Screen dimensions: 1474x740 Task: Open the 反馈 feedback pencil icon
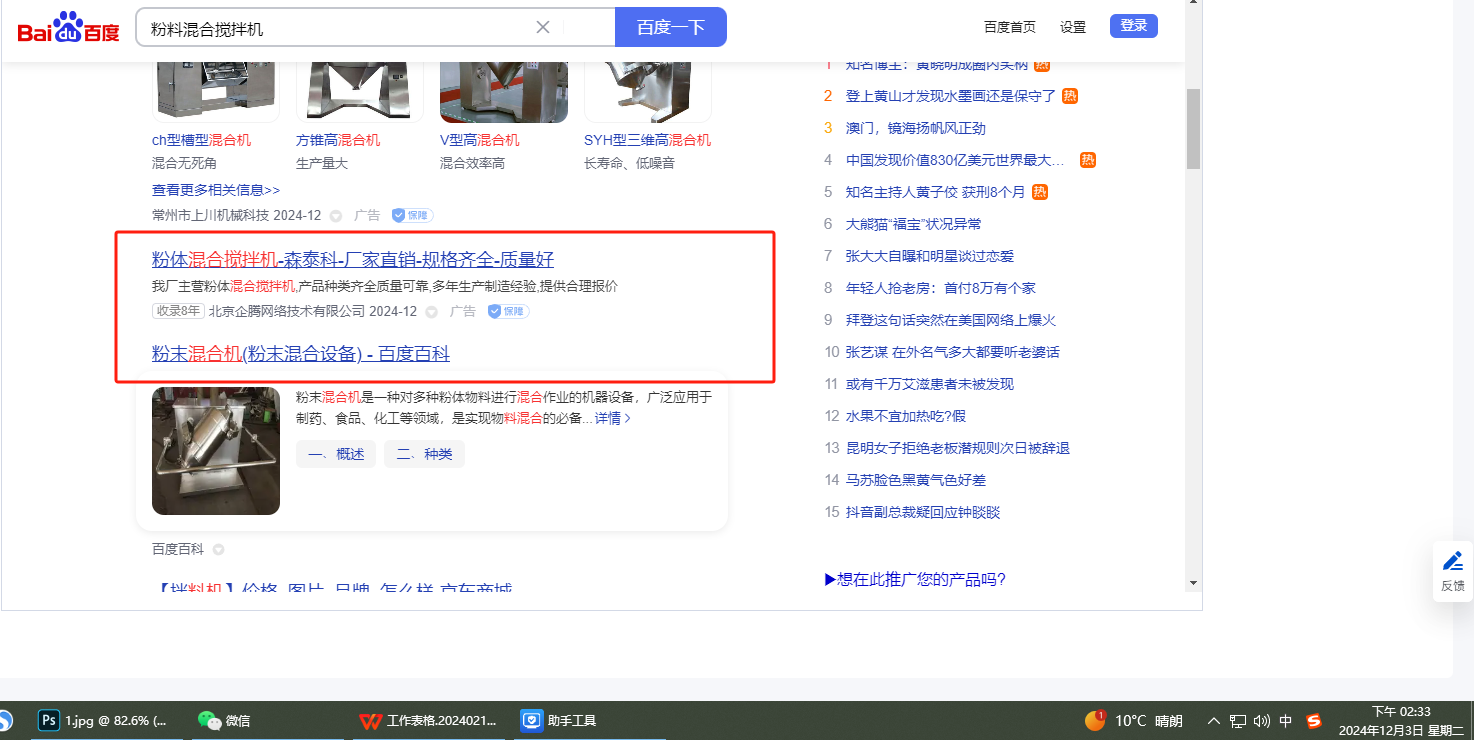pos(1453,561)
